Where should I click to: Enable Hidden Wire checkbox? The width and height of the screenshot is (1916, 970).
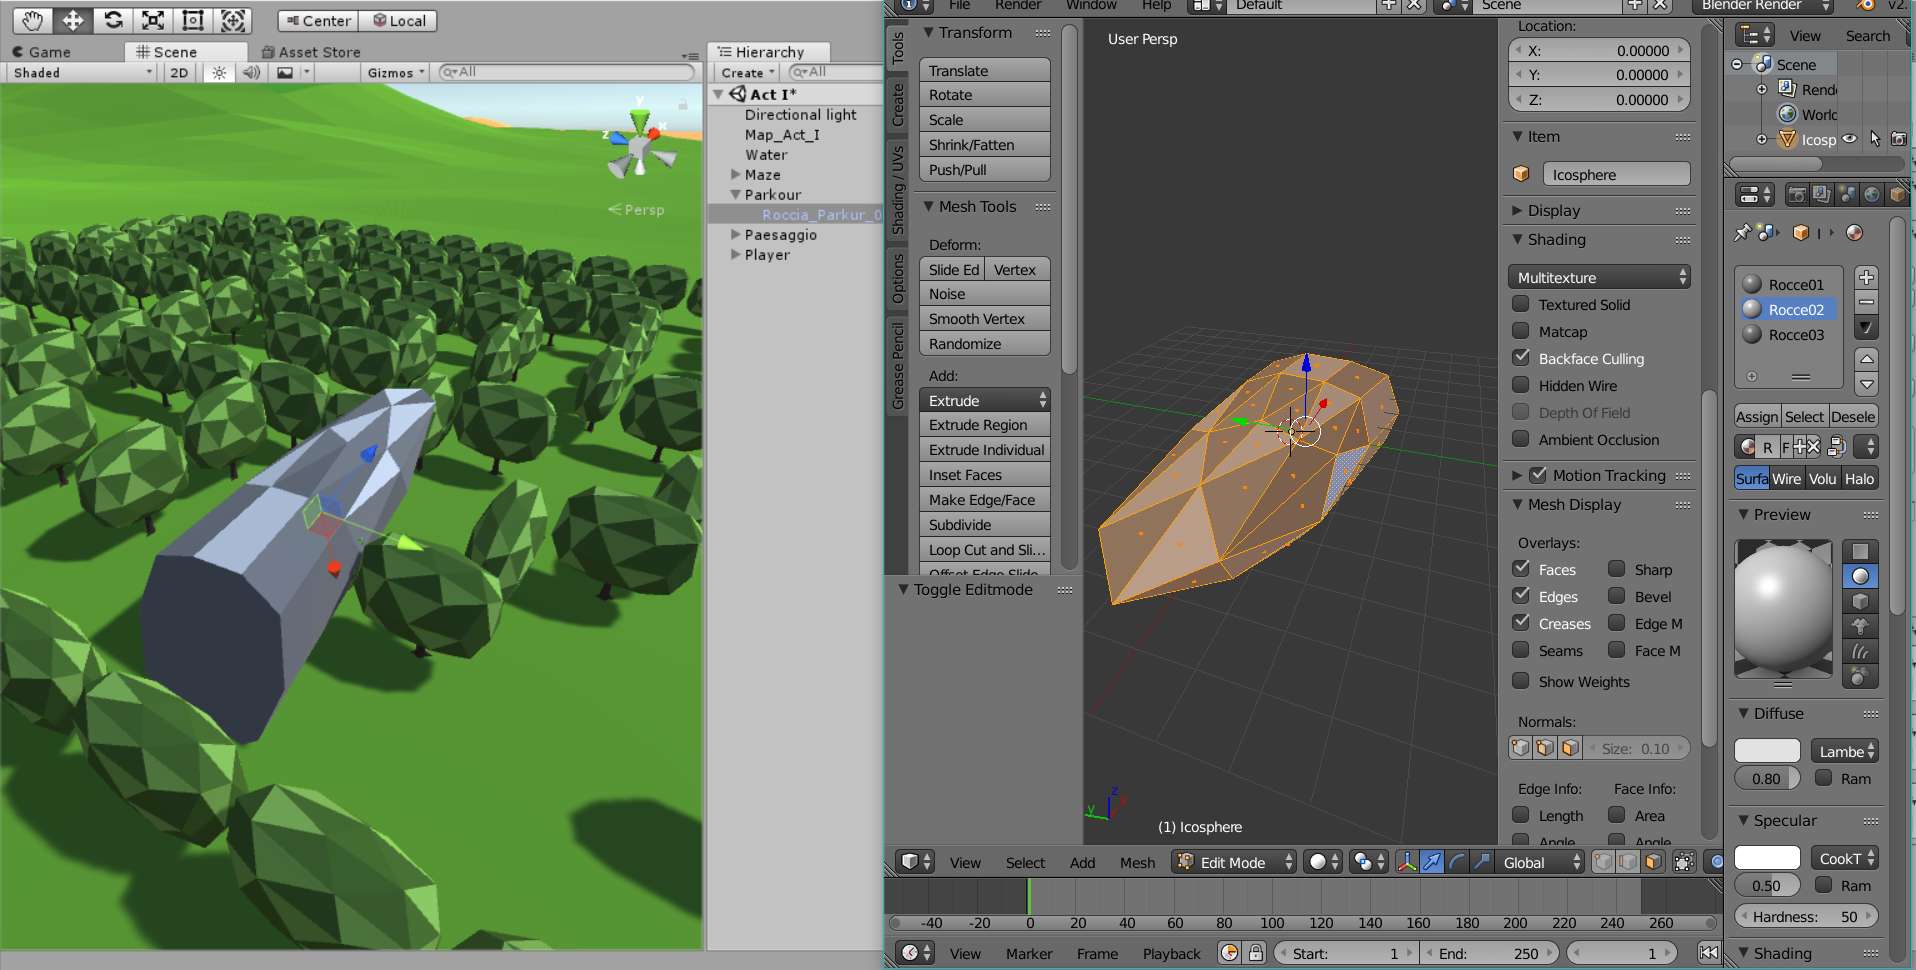[x=1521, y=385]
